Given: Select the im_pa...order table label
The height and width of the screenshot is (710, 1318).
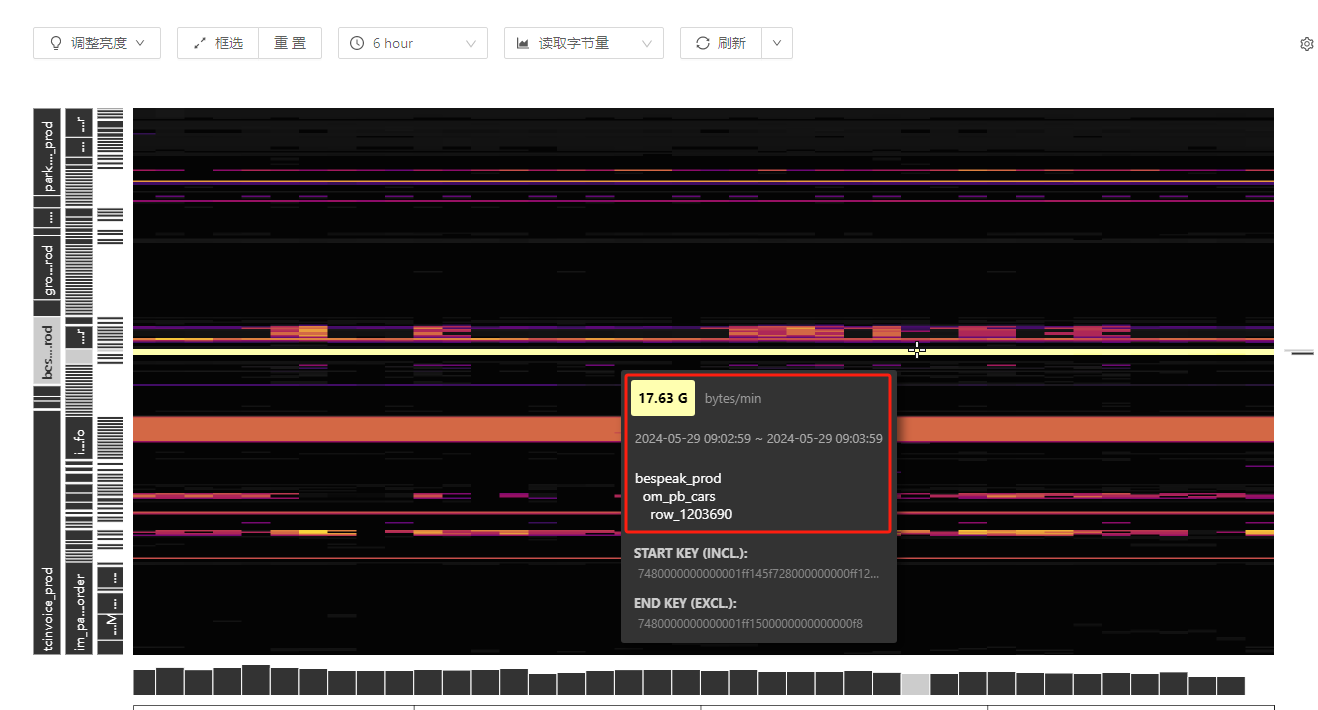Looking at the screenshot, I should click(79, 611).
